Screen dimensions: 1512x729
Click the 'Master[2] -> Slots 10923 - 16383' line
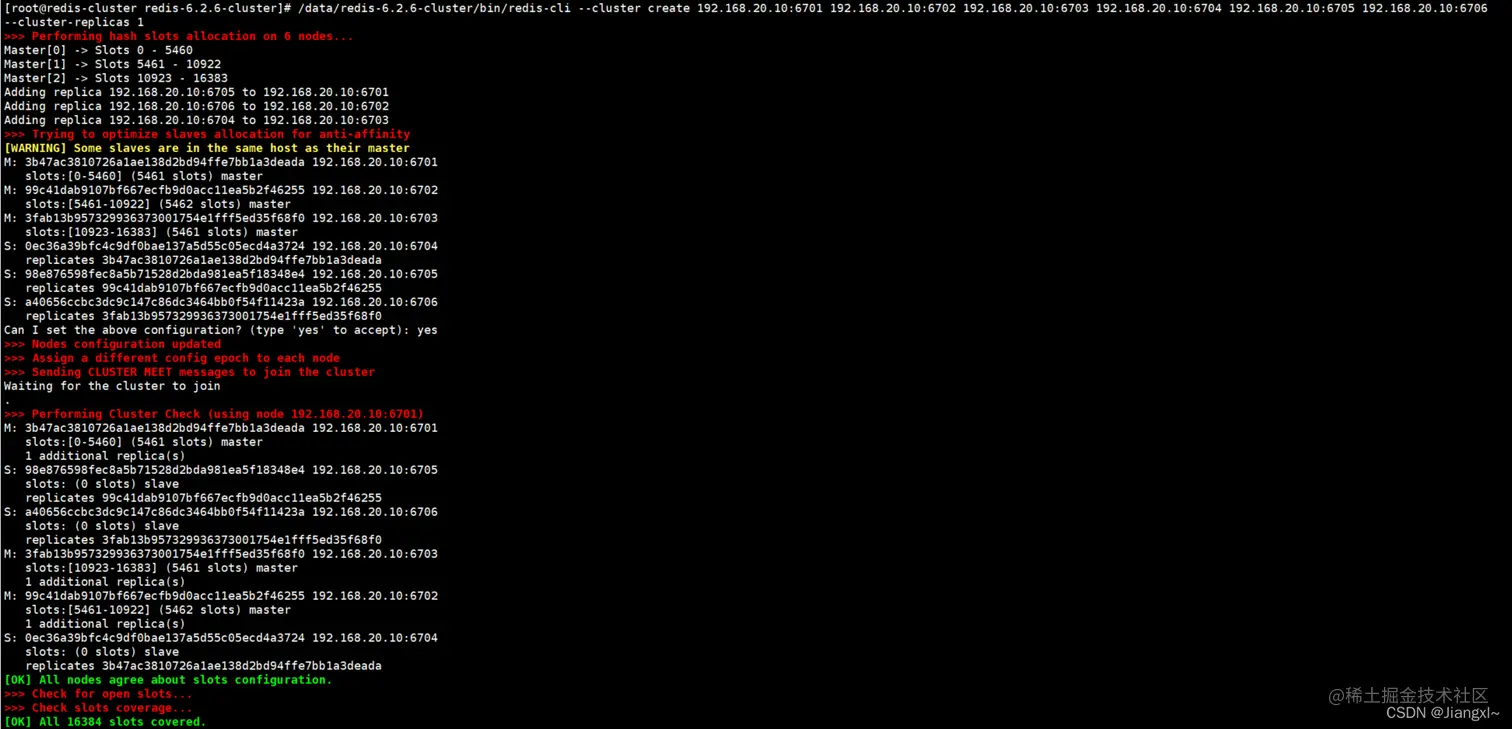tap(116, 78)
